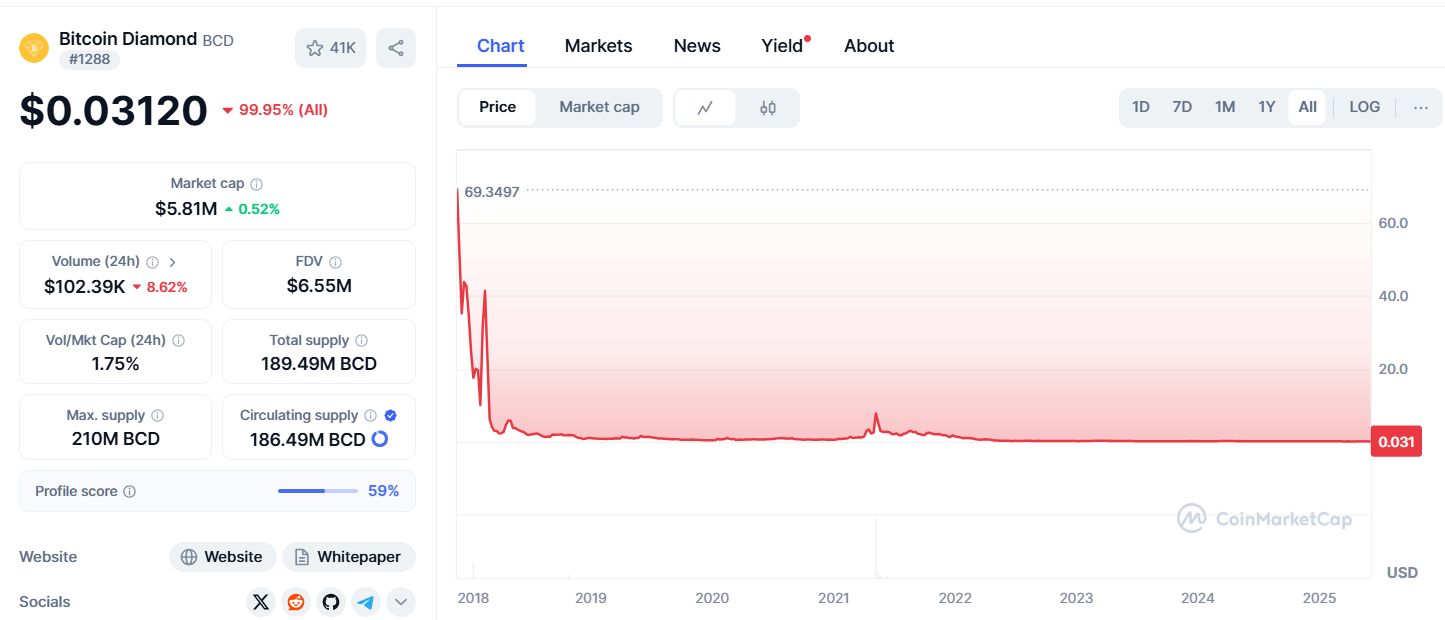Click the 189.49M BCD total supply
The width and height of the screenshot is (1445, 620).
[x=319, y=364]
